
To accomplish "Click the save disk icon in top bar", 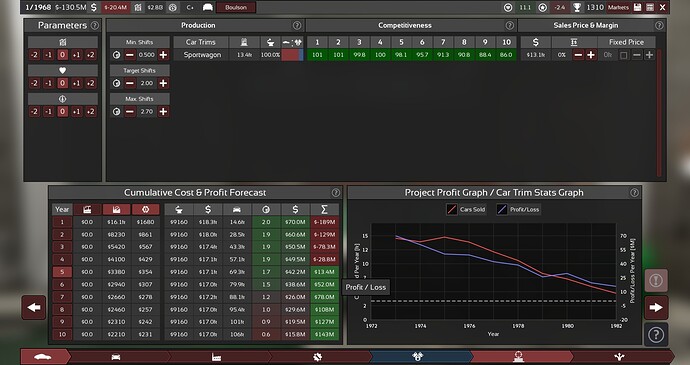I will (x=638, y=7).
